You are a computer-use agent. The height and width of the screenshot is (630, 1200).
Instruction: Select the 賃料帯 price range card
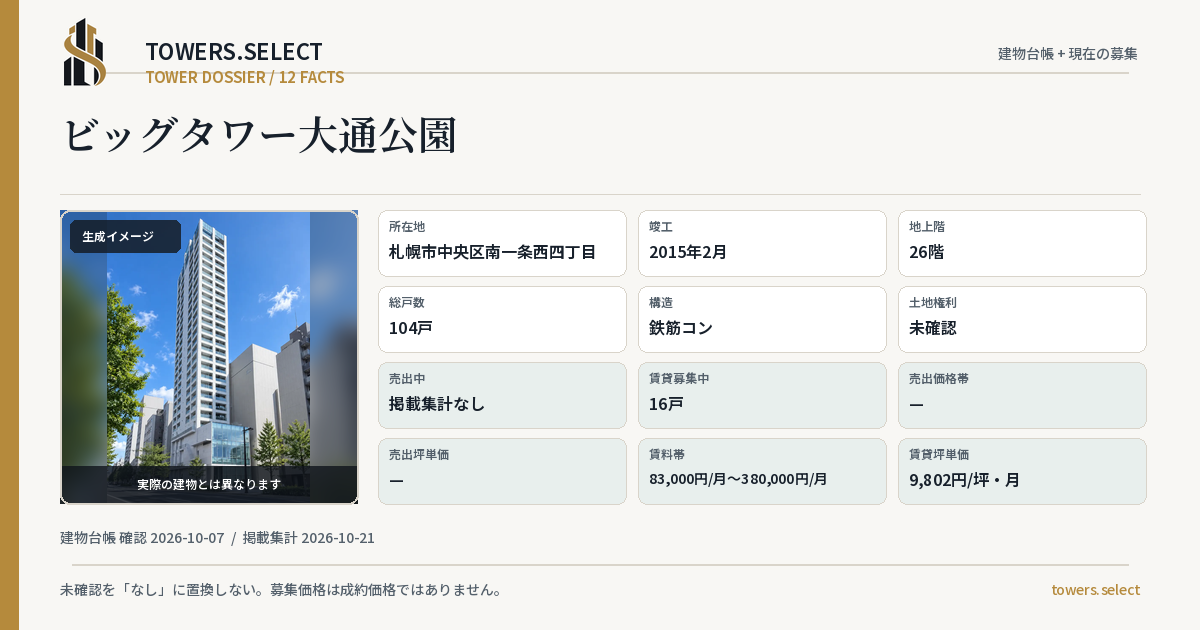click(x=762, y=471)
